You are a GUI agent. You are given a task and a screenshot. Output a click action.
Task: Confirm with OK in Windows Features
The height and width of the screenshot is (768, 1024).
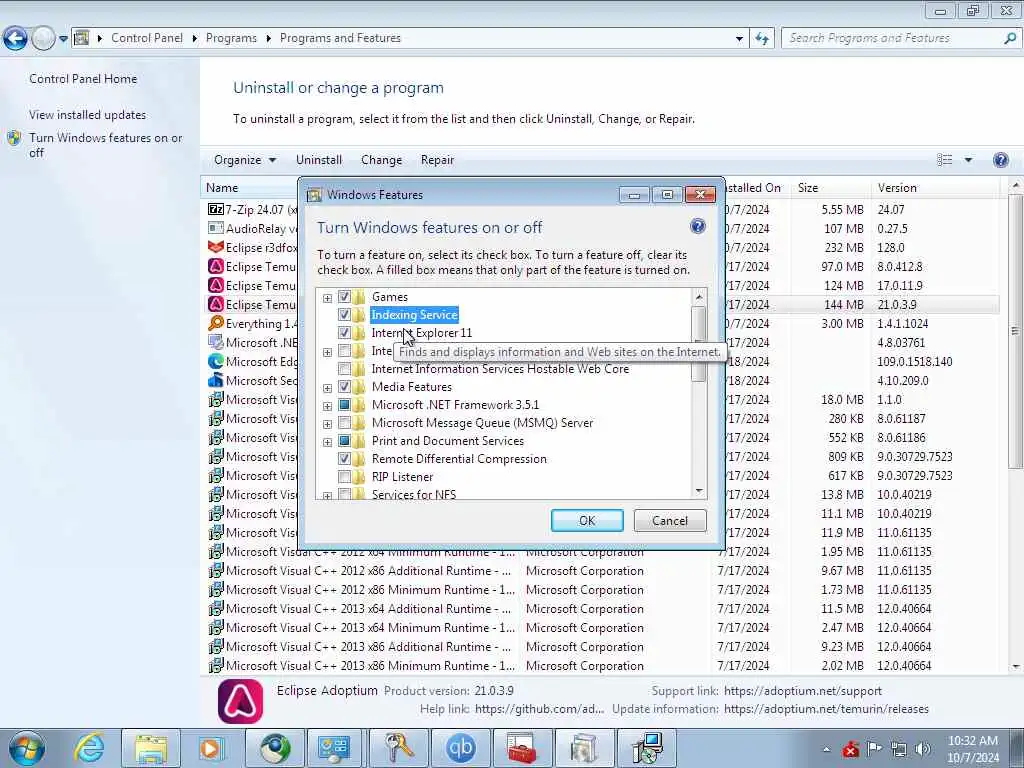pyautogui.click(x=586, y=520)
